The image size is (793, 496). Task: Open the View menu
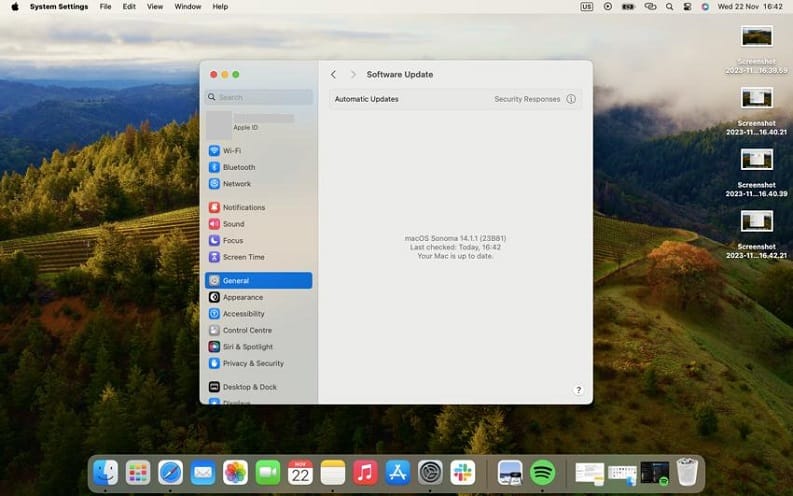[155, 7]
